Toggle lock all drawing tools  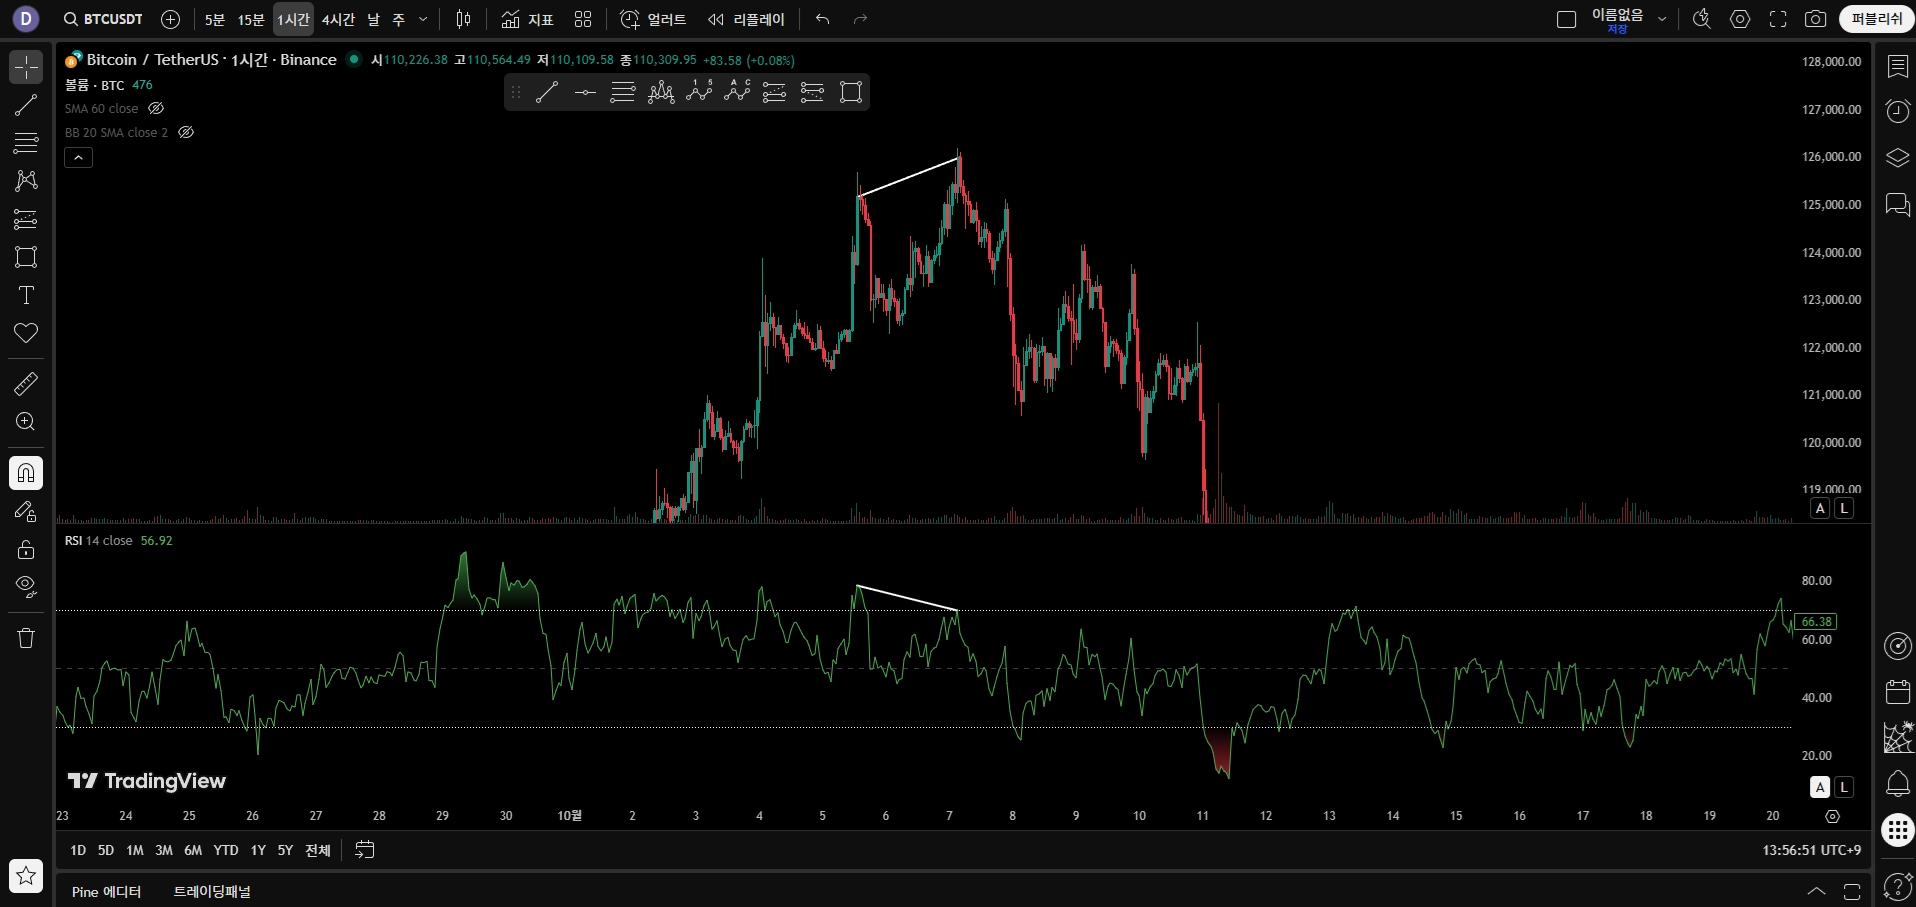coord(26,549)
